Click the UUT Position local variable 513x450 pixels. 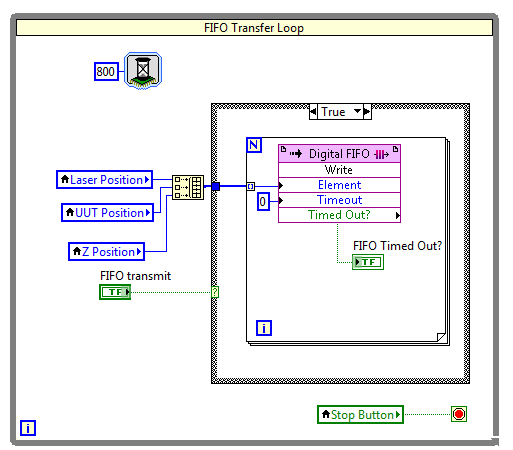click(107, 212)
